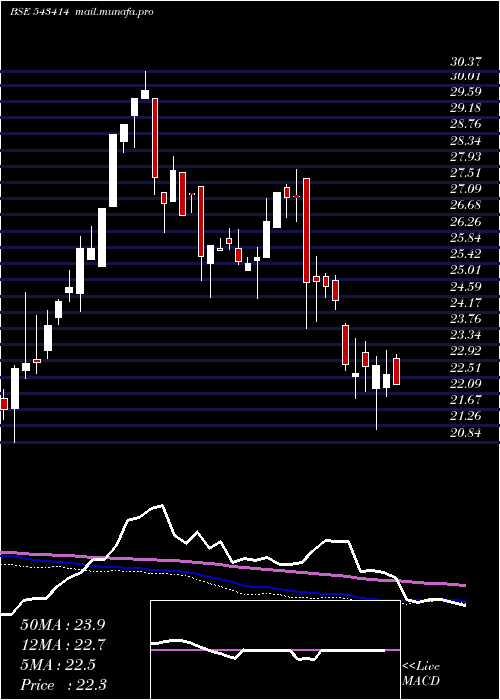The image size is (500, 700).
Task: Click the 27.93 price axis label
Action: (465, 157)
